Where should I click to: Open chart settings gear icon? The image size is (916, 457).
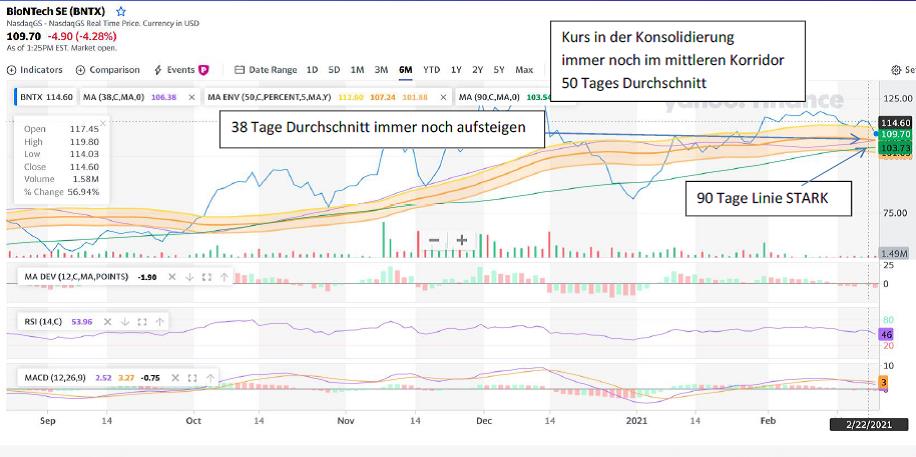point(896,70)
